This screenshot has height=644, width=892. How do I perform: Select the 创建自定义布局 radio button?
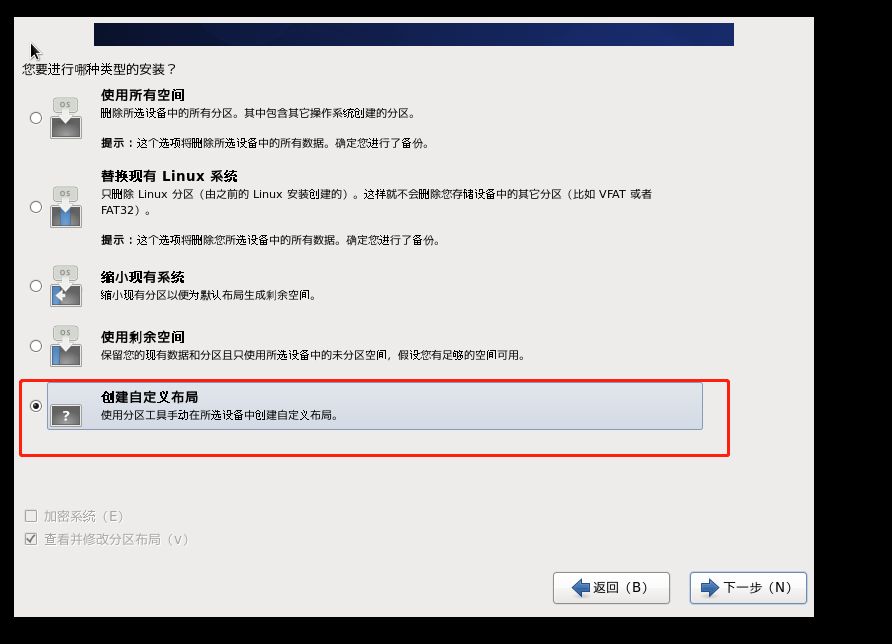point(36,406)
